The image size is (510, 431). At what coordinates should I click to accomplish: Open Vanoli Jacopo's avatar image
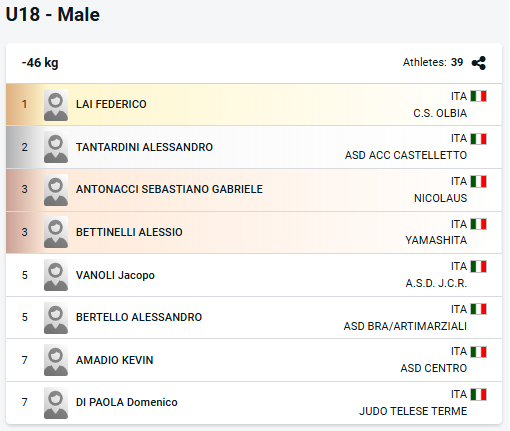56,275
